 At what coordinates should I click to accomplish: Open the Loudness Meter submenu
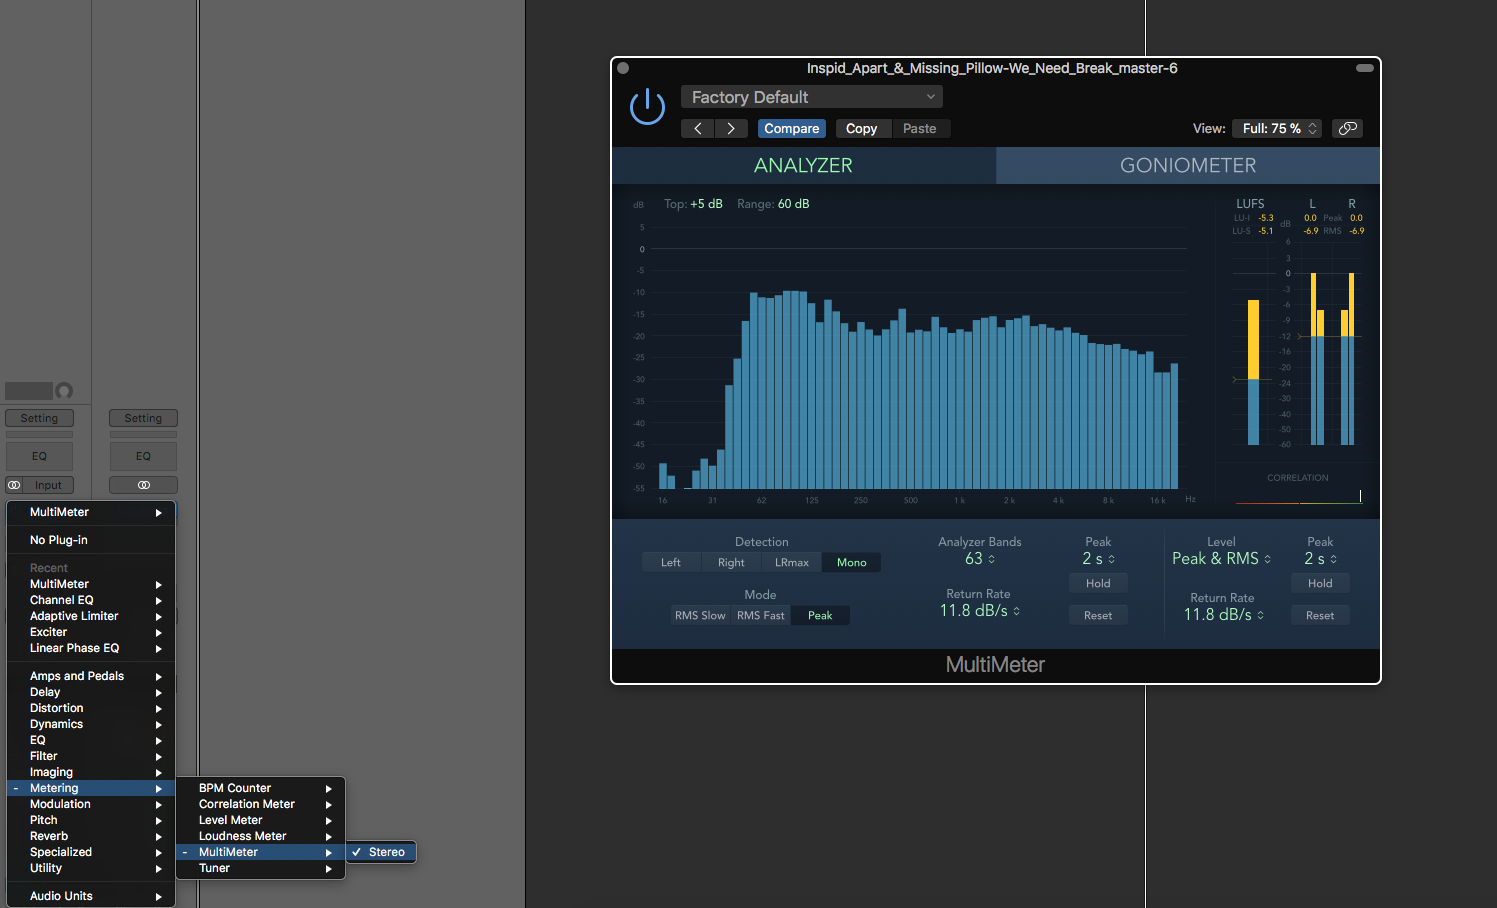(260, 836)
